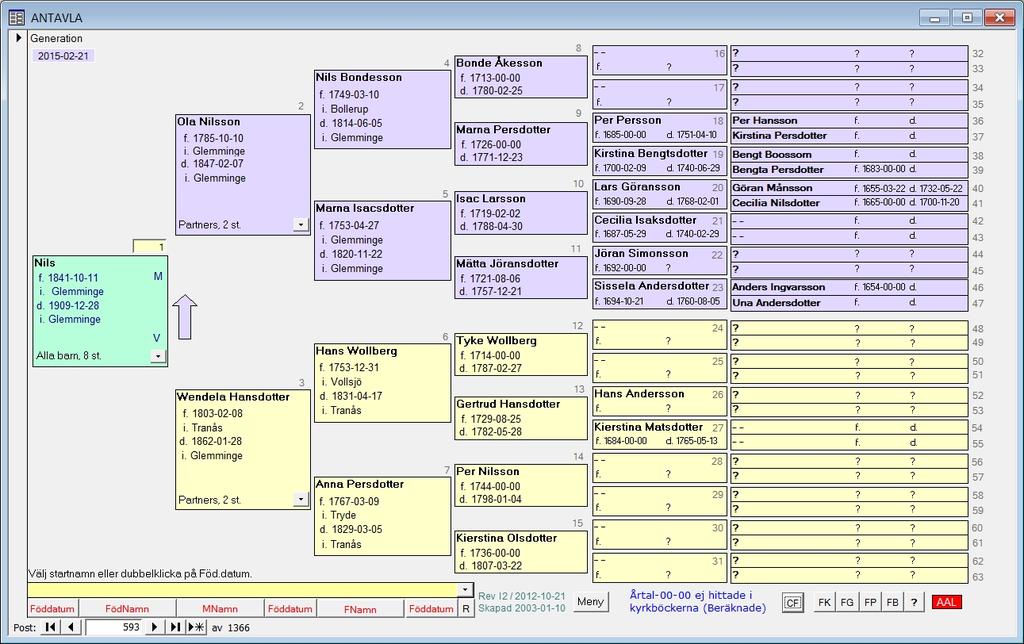The image size is (1024, 644).
Task: Click Kirstina Bengtsdotter's name
Action: point(650,153)
